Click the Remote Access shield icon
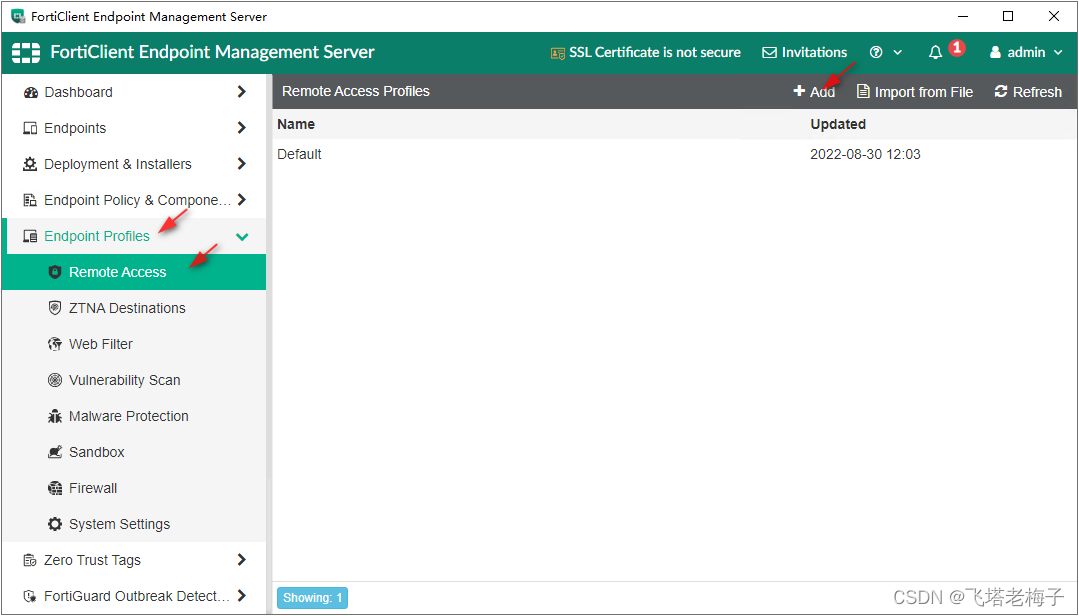The width and height of the screenshot is (1079, 616). [55, 272]
